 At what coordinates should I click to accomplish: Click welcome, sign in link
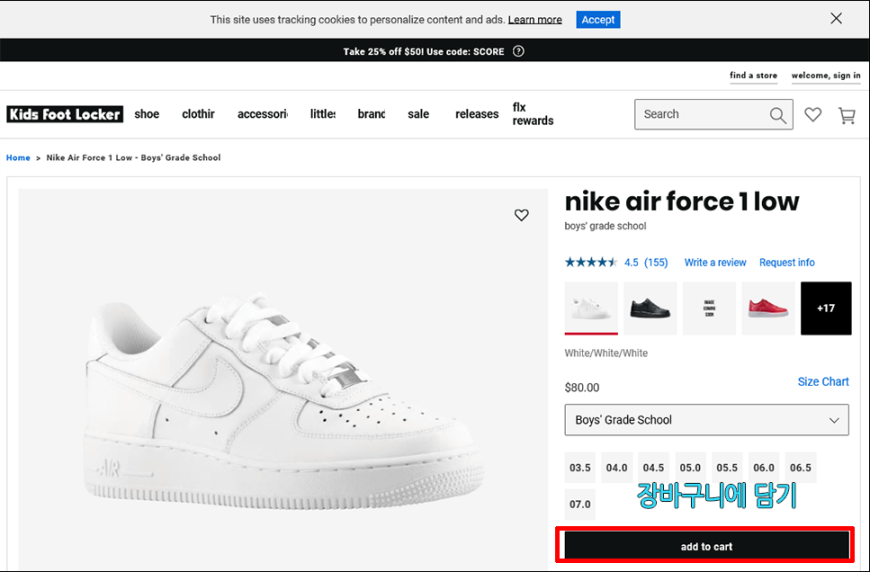pyautogui.click(x=826, y=75)
